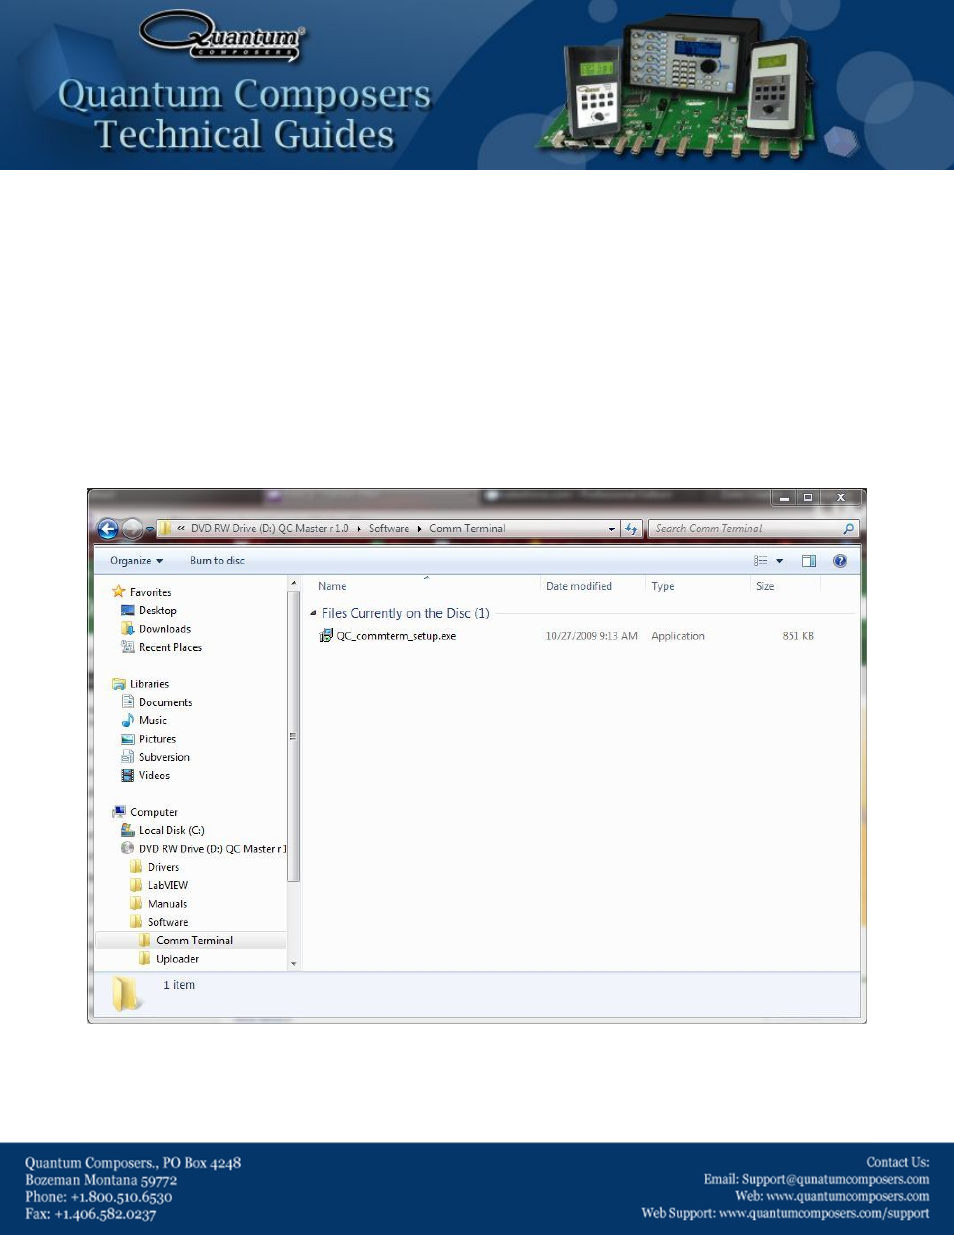The height and width of the screenshot is (1235, 954).
Task: Open the Videos library
Action: click(145, 775)
